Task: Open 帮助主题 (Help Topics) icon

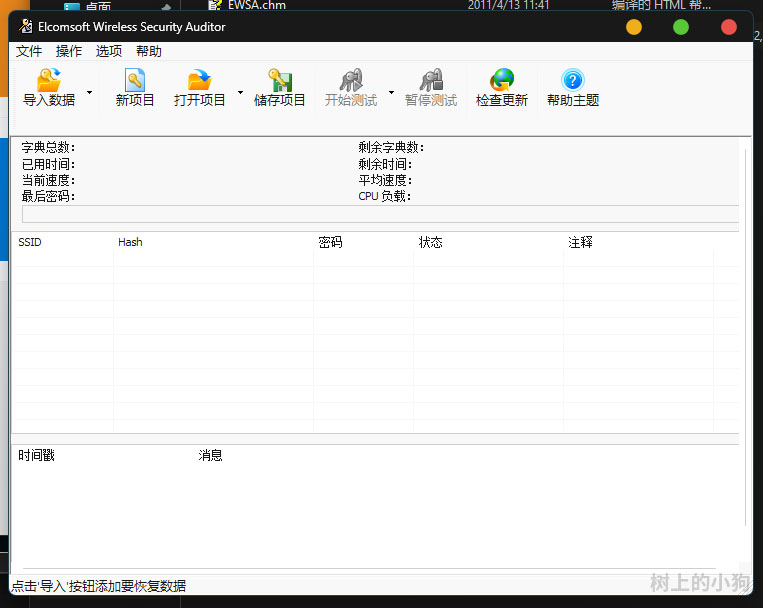Action: tap(572, 82)
